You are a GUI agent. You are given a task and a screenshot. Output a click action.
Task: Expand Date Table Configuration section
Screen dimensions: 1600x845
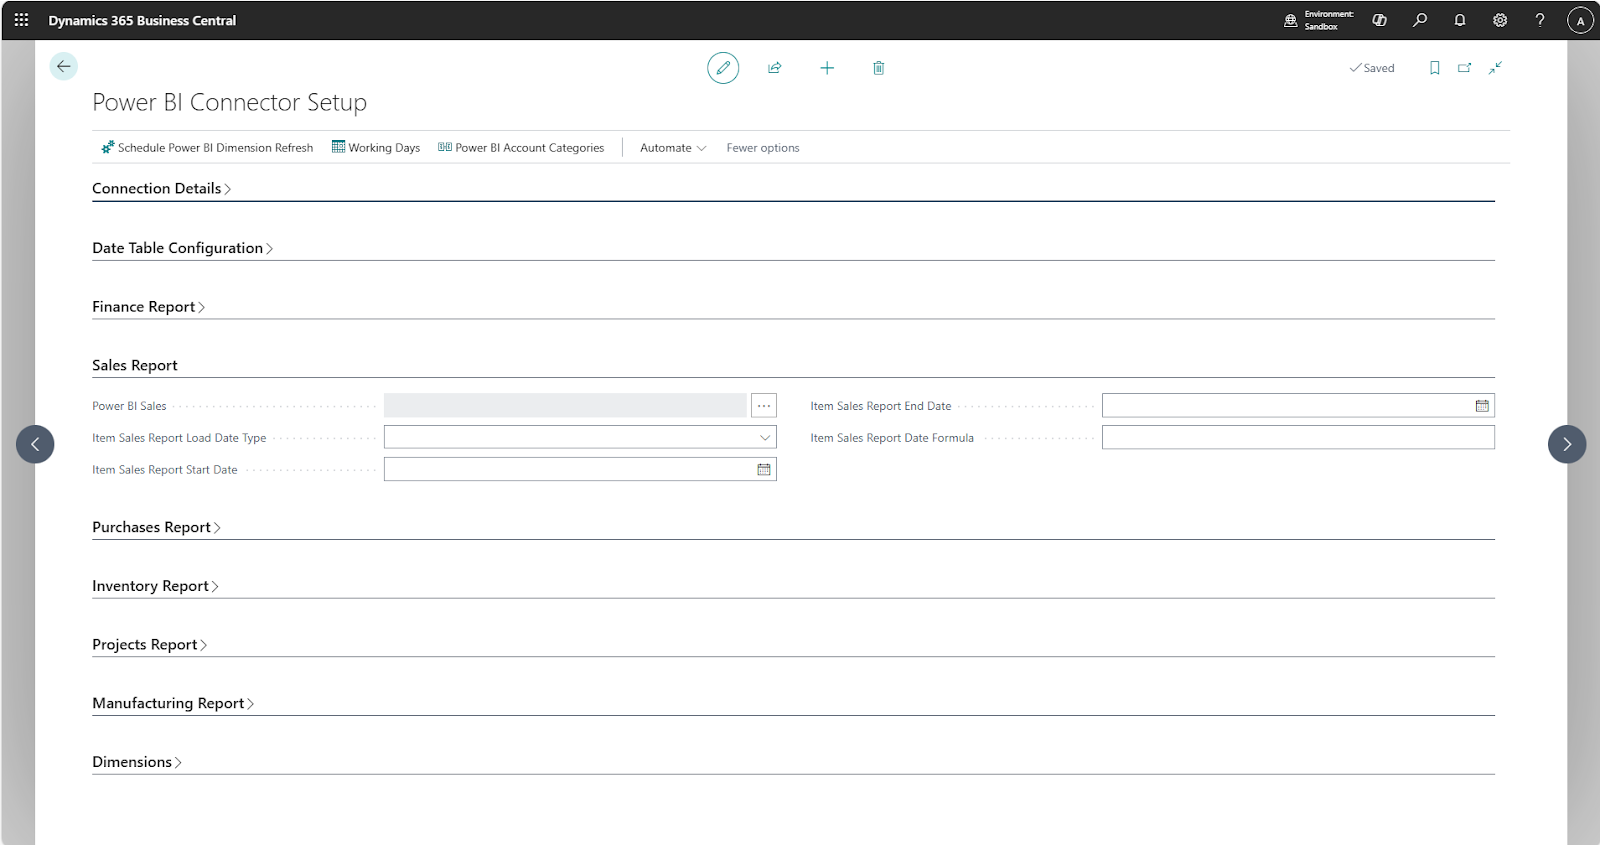coord(182,248)
